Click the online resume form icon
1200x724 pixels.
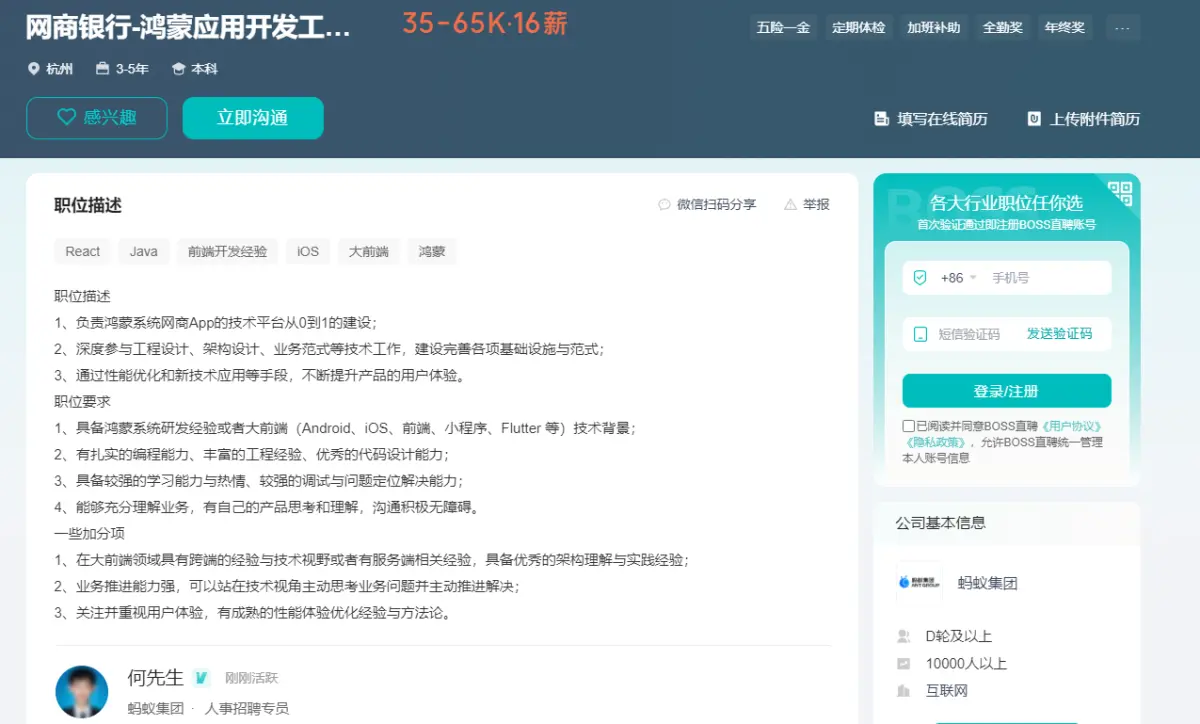(x=881, y=119)
